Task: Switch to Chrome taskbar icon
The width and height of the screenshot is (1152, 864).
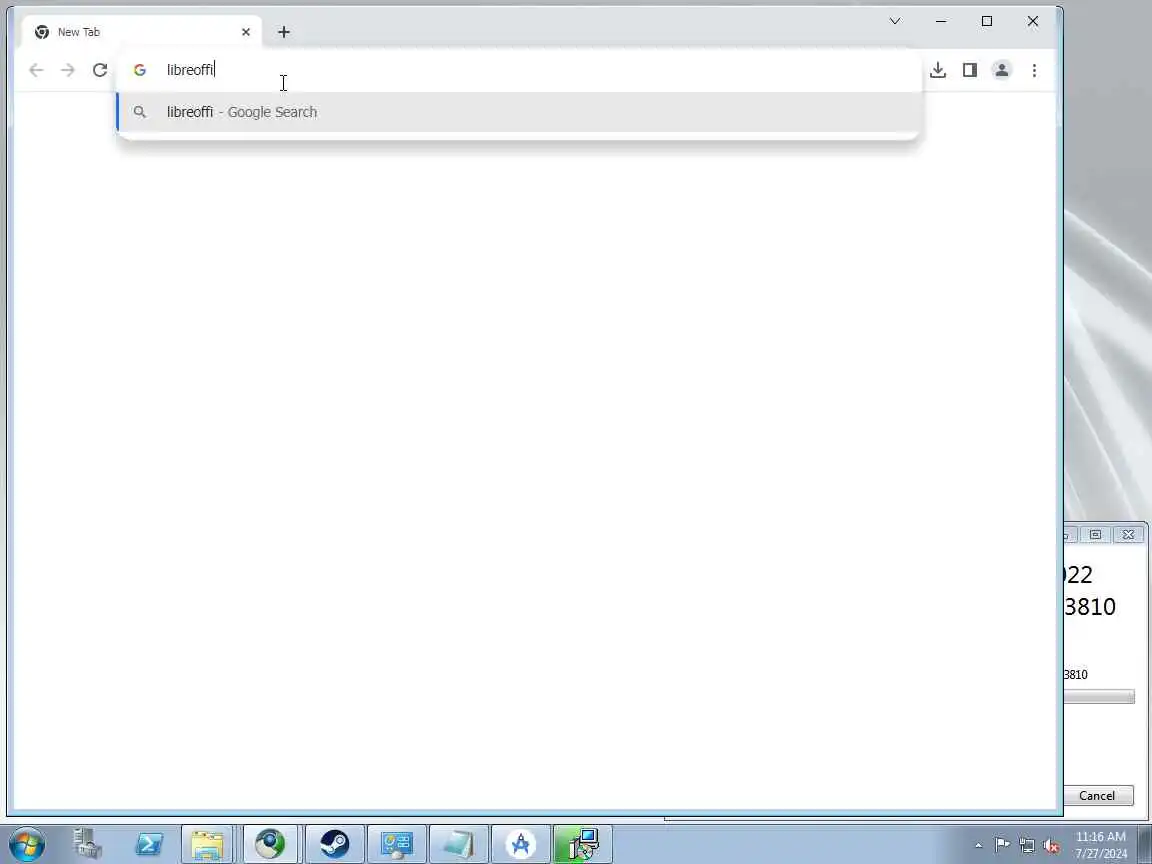Action: 270,843
